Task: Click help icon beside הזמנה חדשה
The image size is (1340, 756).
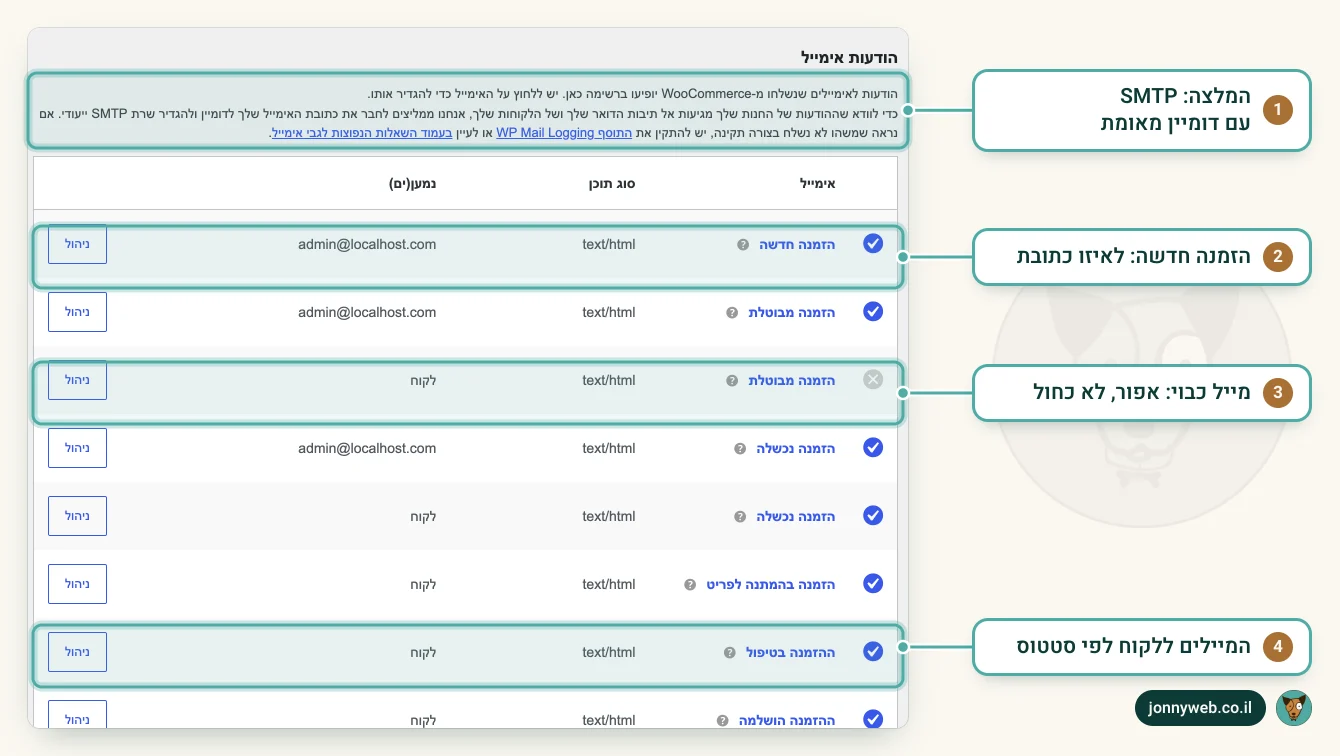Action: pyautogui.click(x=743, y=244)
